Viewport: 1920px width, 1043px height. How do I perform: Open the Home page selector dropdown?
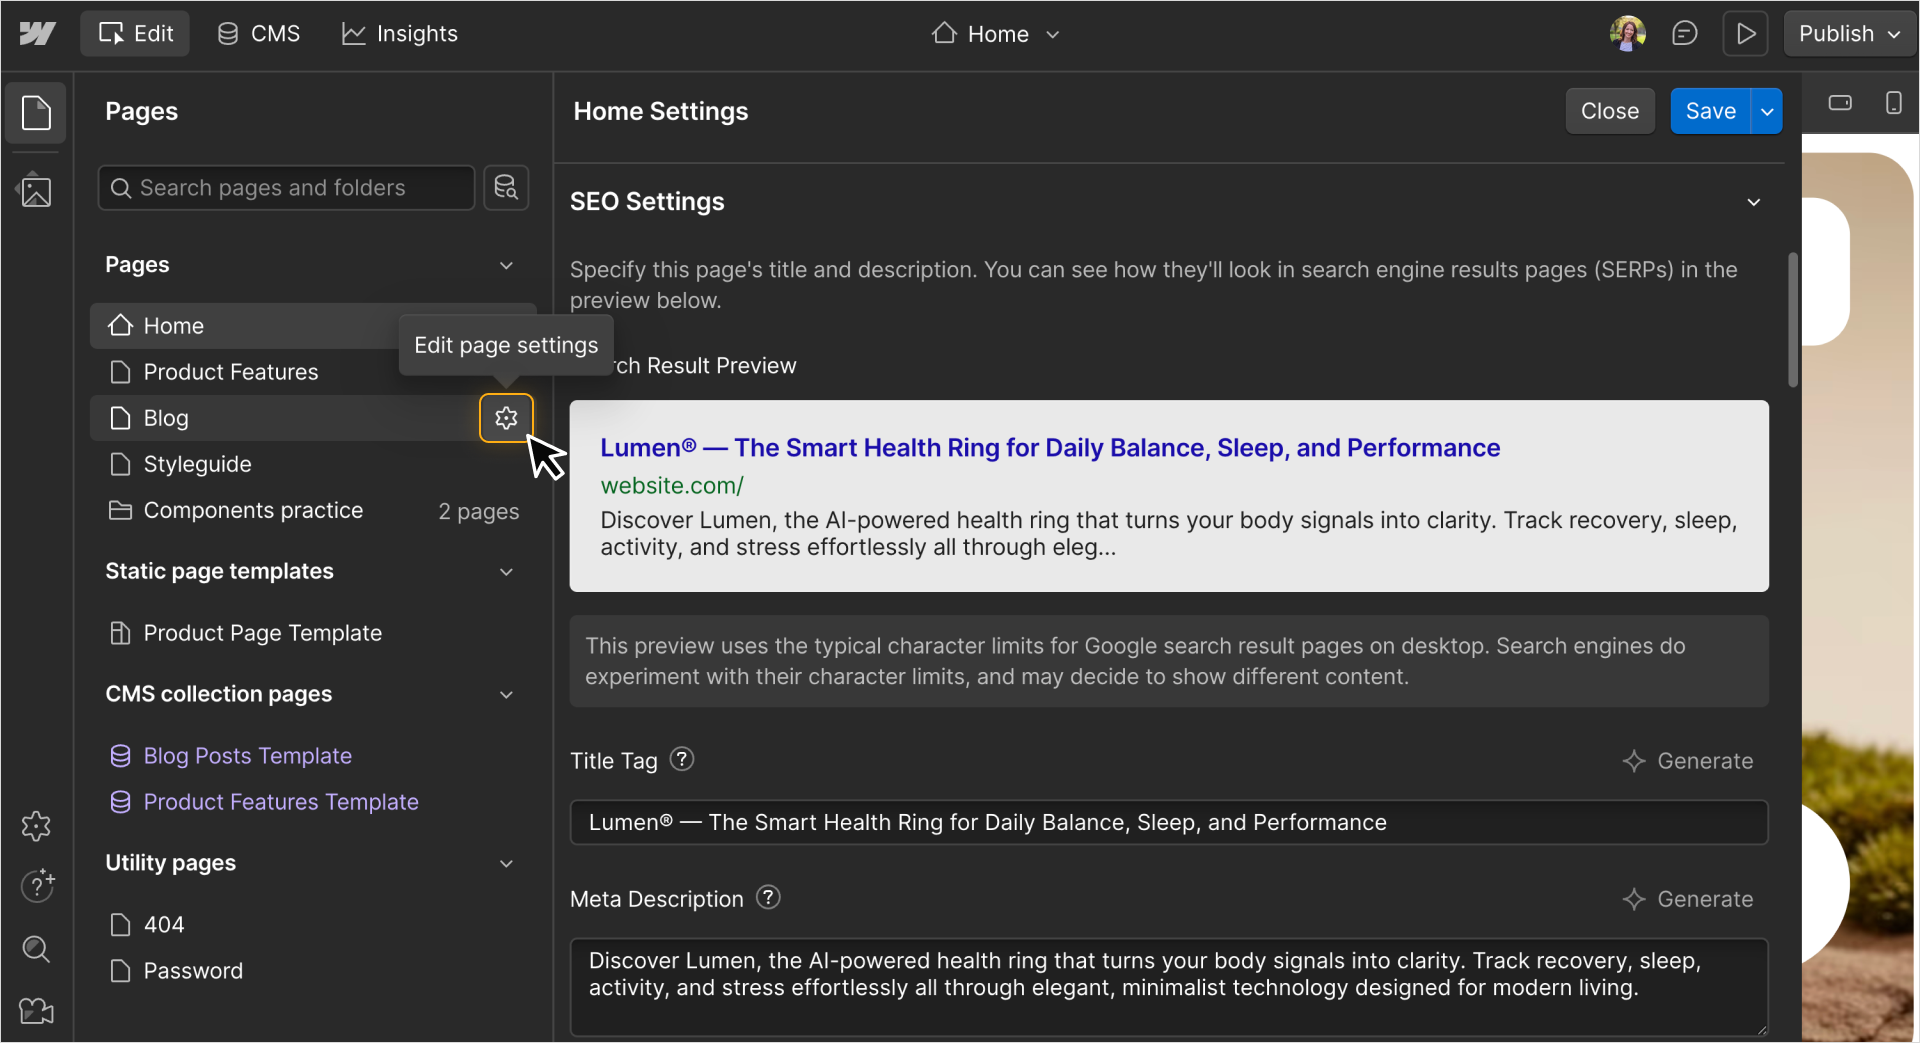(x=995, y=34)
